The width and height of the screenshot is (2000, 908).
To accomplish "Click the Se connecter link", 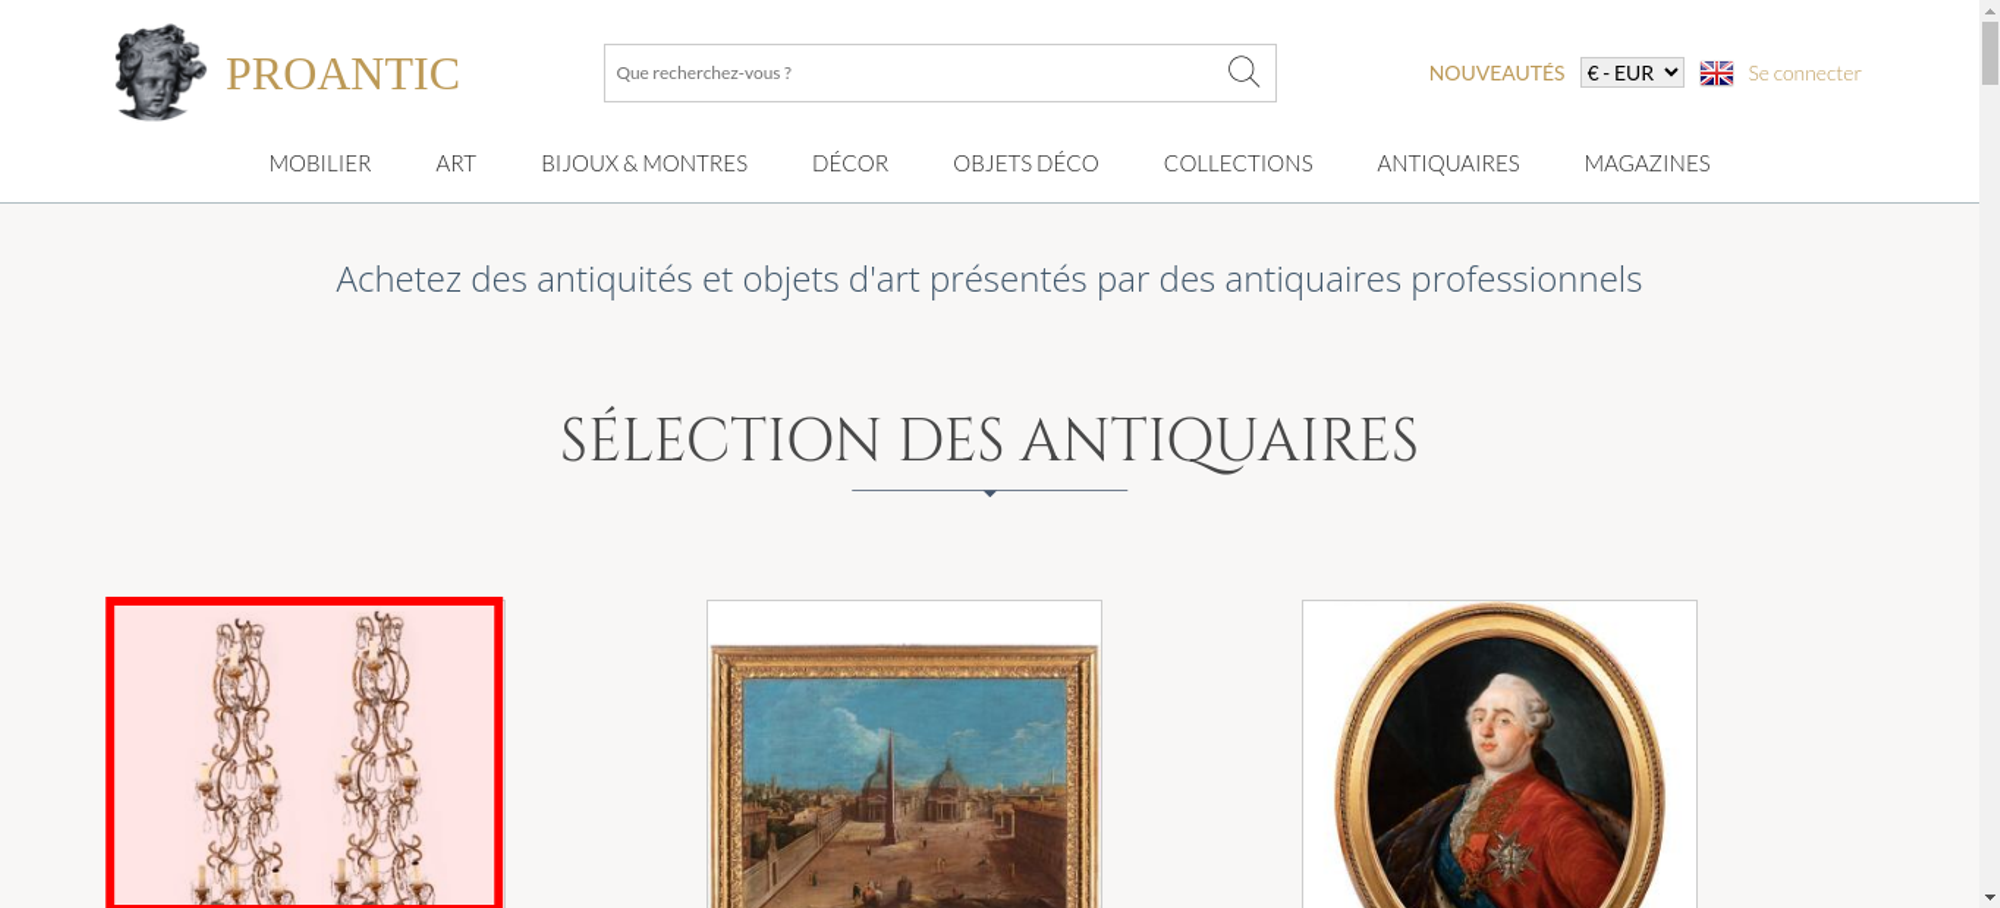I will [1804, 73].
